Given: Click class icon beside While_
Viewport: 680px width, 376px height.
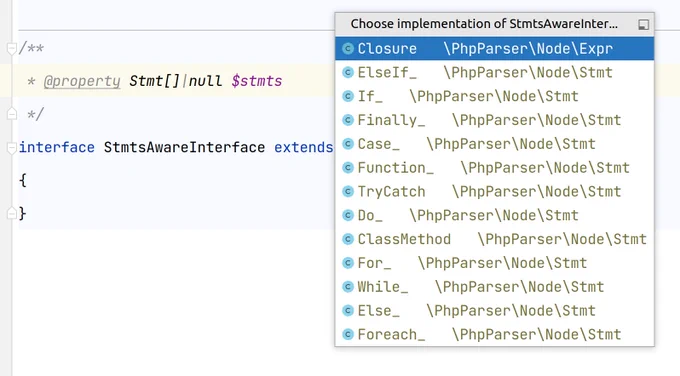Looking at the screenshot, I should (348, 287).
